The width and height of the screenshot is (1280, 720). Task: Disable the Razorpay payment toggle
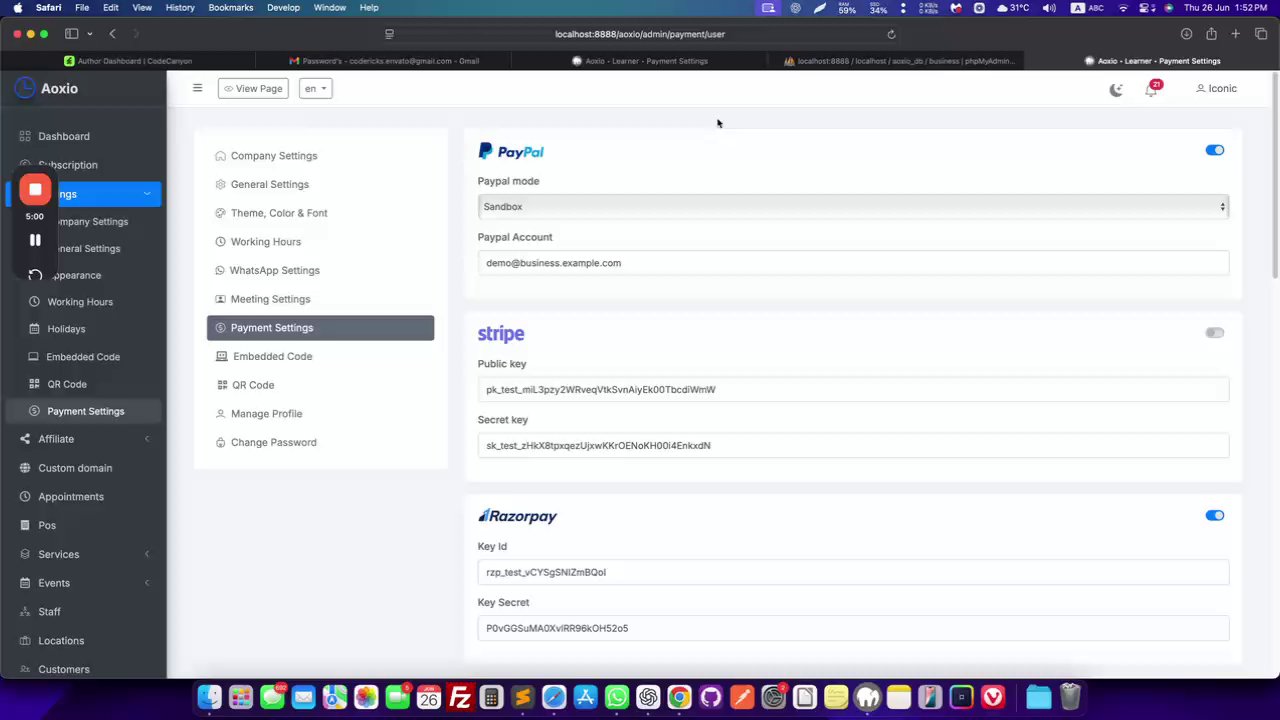click(x=1215, y=516)
